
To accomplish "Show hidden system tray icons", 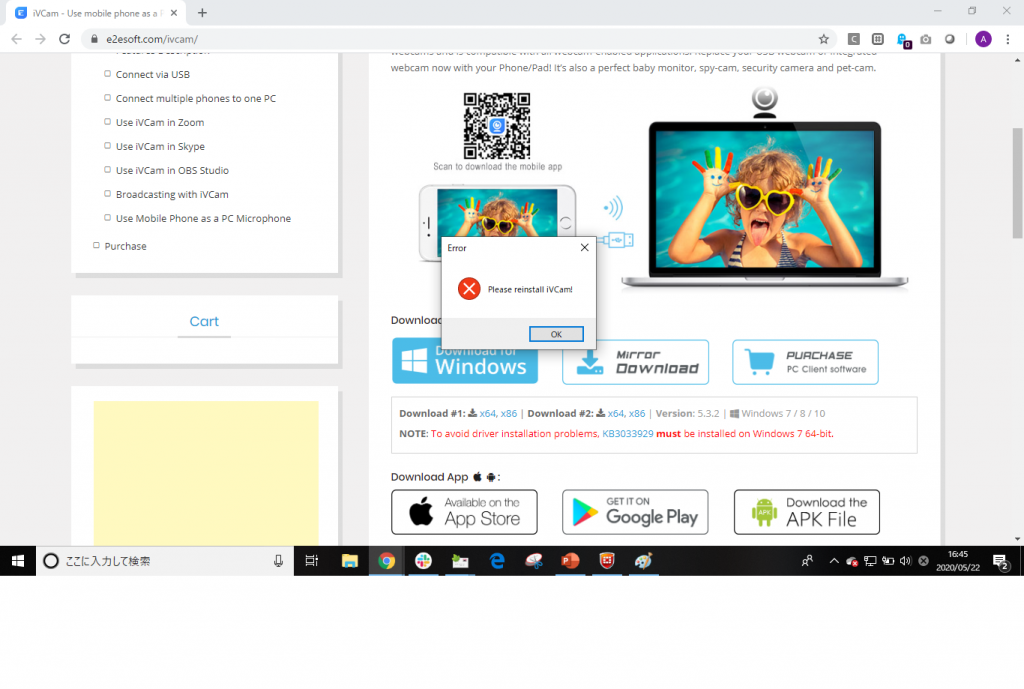I will (x=834, y=561).
